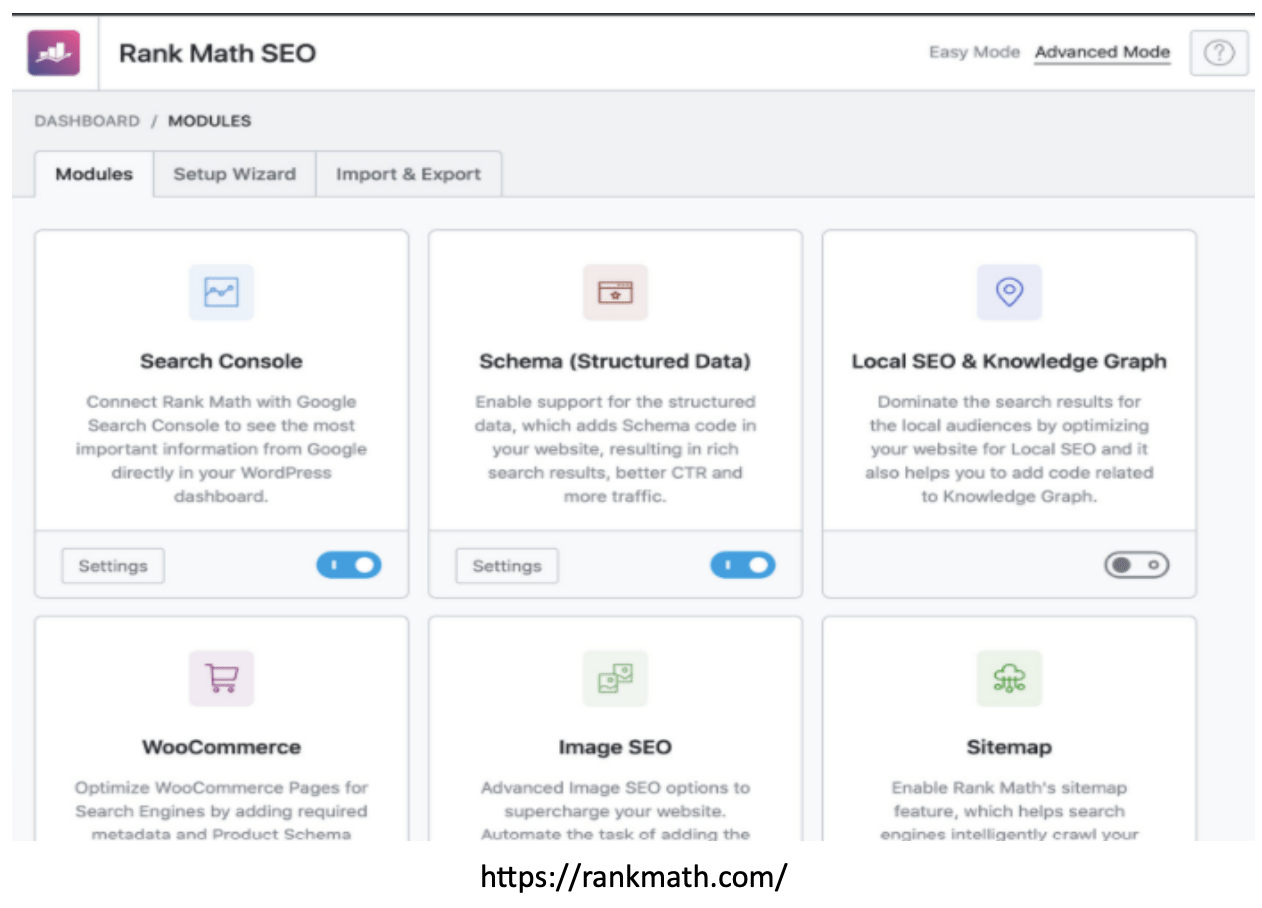Click the Local SEO map pin icon
Screen dimensions: 1262x908
click(1009, 292)
